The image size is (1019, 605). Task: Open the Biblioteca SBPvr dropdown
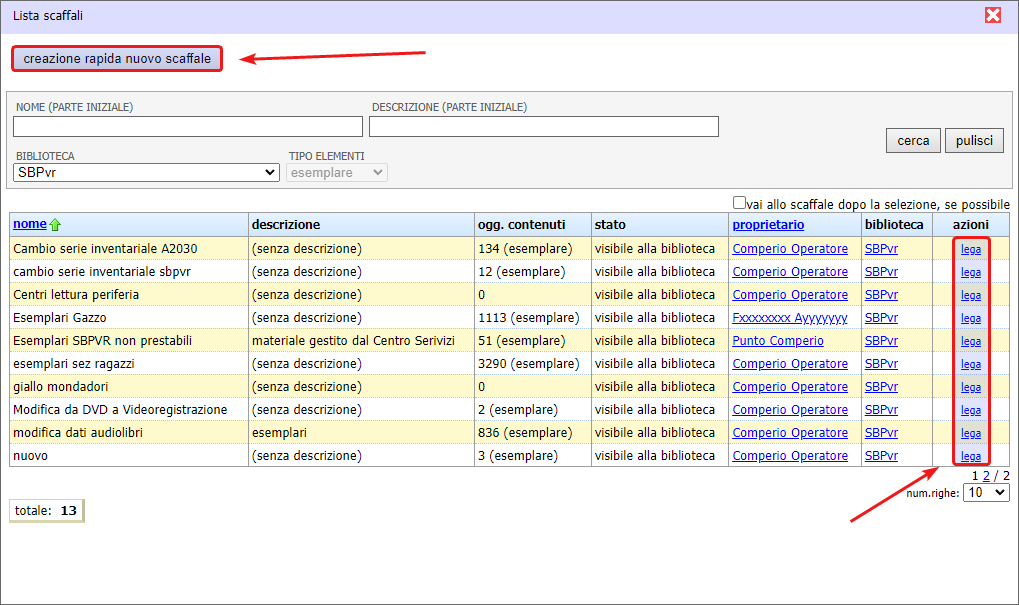146,173
